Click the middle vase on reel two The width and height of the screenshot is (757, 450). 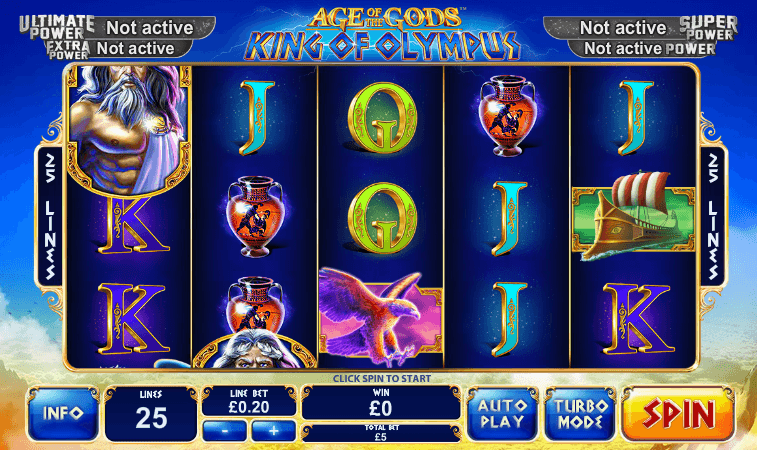pos(254,216)
